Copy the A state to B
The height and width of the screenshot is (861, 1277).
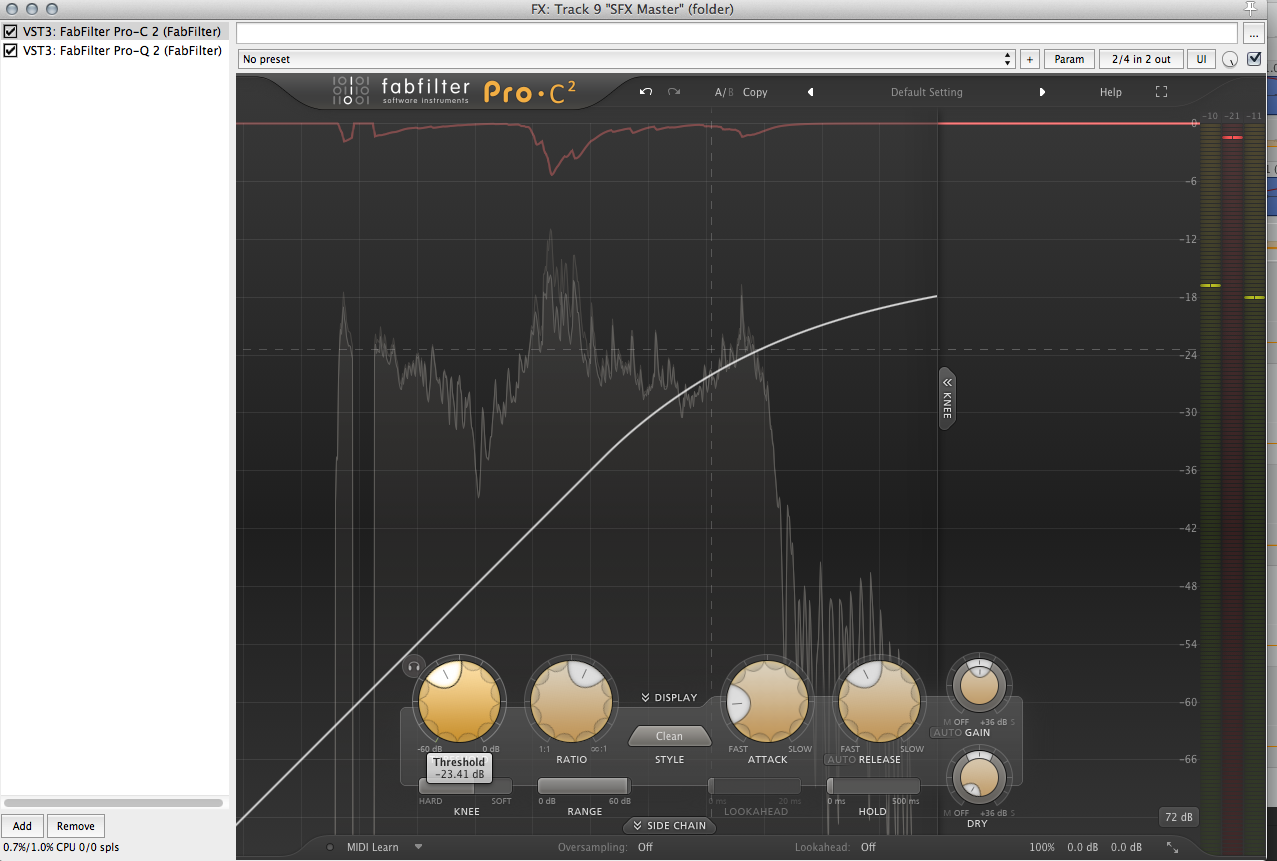pyautogui.click(x=755, y=92)
